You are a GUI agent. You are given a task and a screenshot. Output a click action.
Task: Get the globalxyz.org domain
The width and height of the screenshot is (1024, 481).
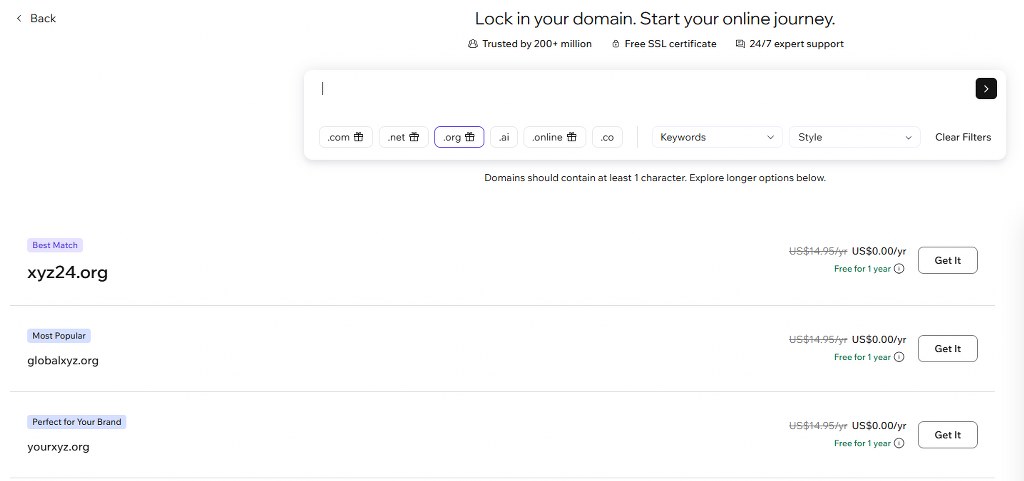(x=948, y=349)
